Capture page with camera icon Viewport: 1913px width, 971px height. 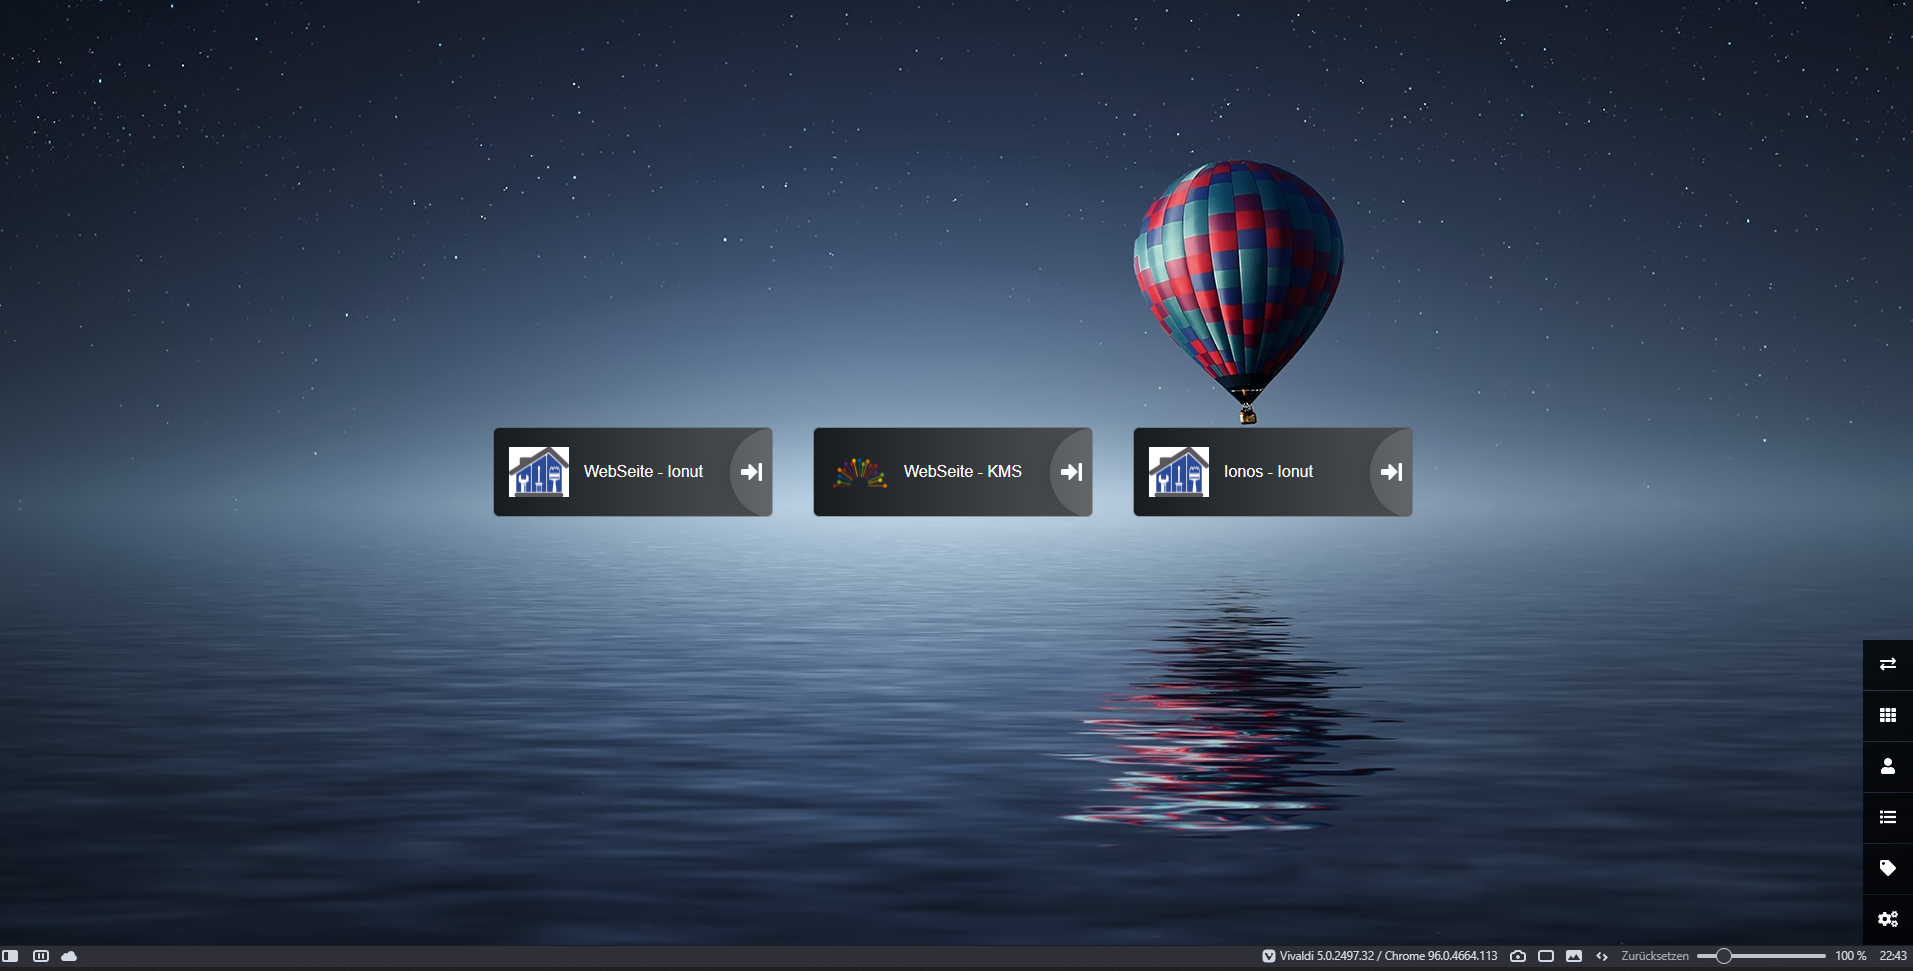click(x=1518, y=956)
